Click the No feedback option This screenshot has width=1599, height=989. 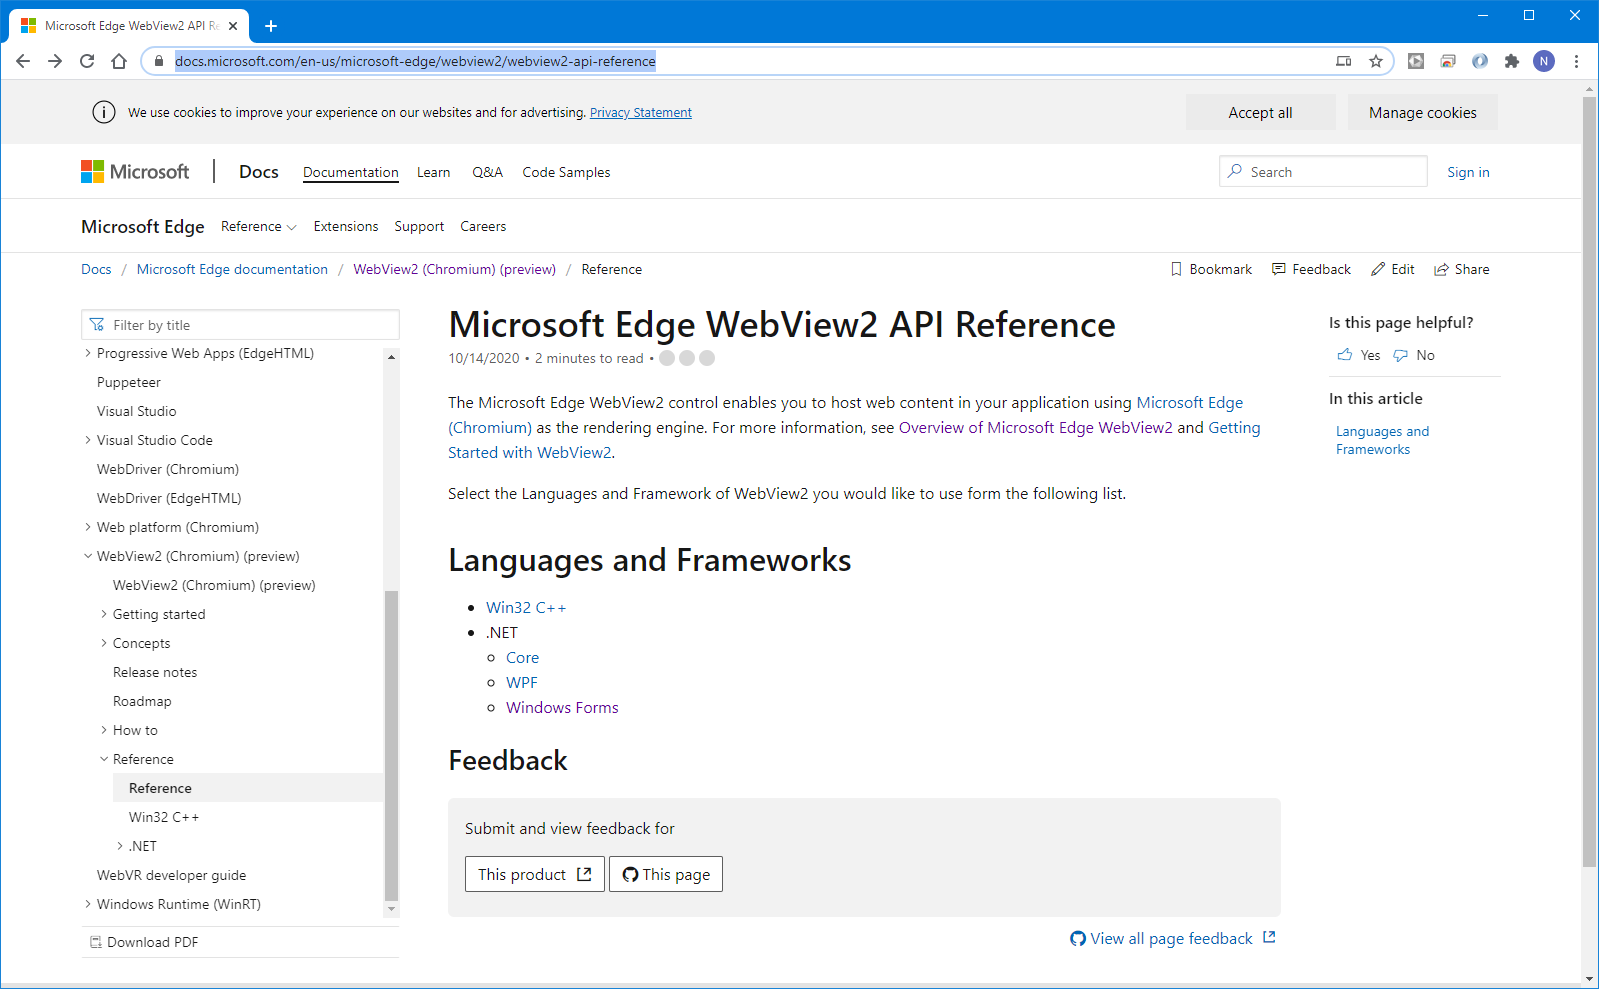coord(1414,355)
